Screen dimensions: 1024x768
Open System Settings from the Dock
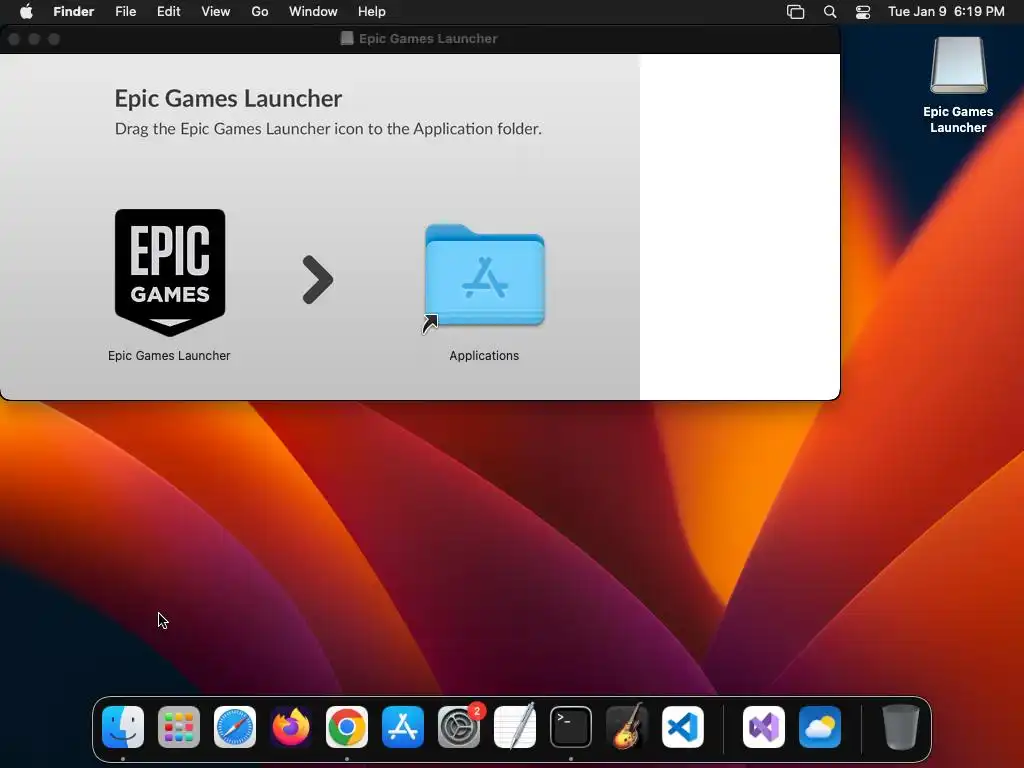click(x=458, y=727)
